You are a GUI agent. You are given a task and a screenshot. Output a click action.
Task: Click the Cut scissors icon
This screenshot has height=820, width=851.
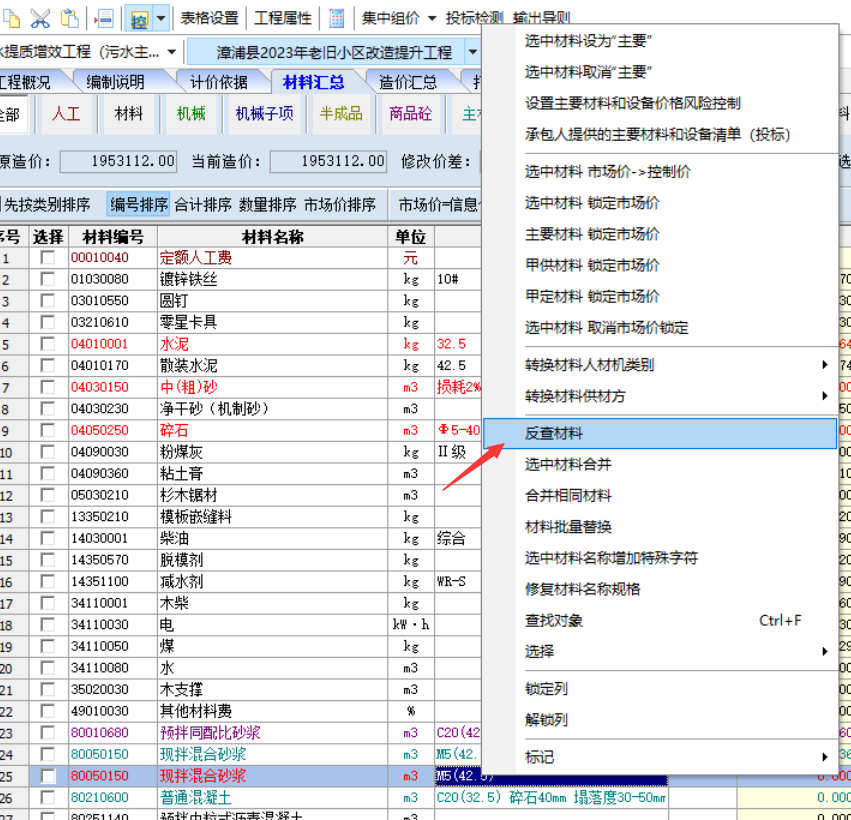pos(40,18)
